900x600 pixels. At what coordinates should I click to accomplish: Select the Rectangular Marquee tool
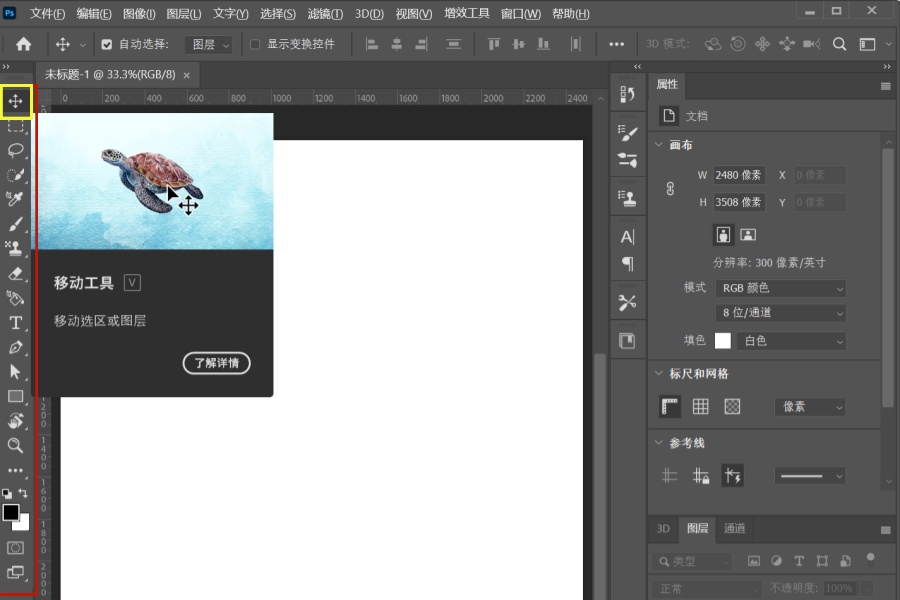click(x=15, y=126)
